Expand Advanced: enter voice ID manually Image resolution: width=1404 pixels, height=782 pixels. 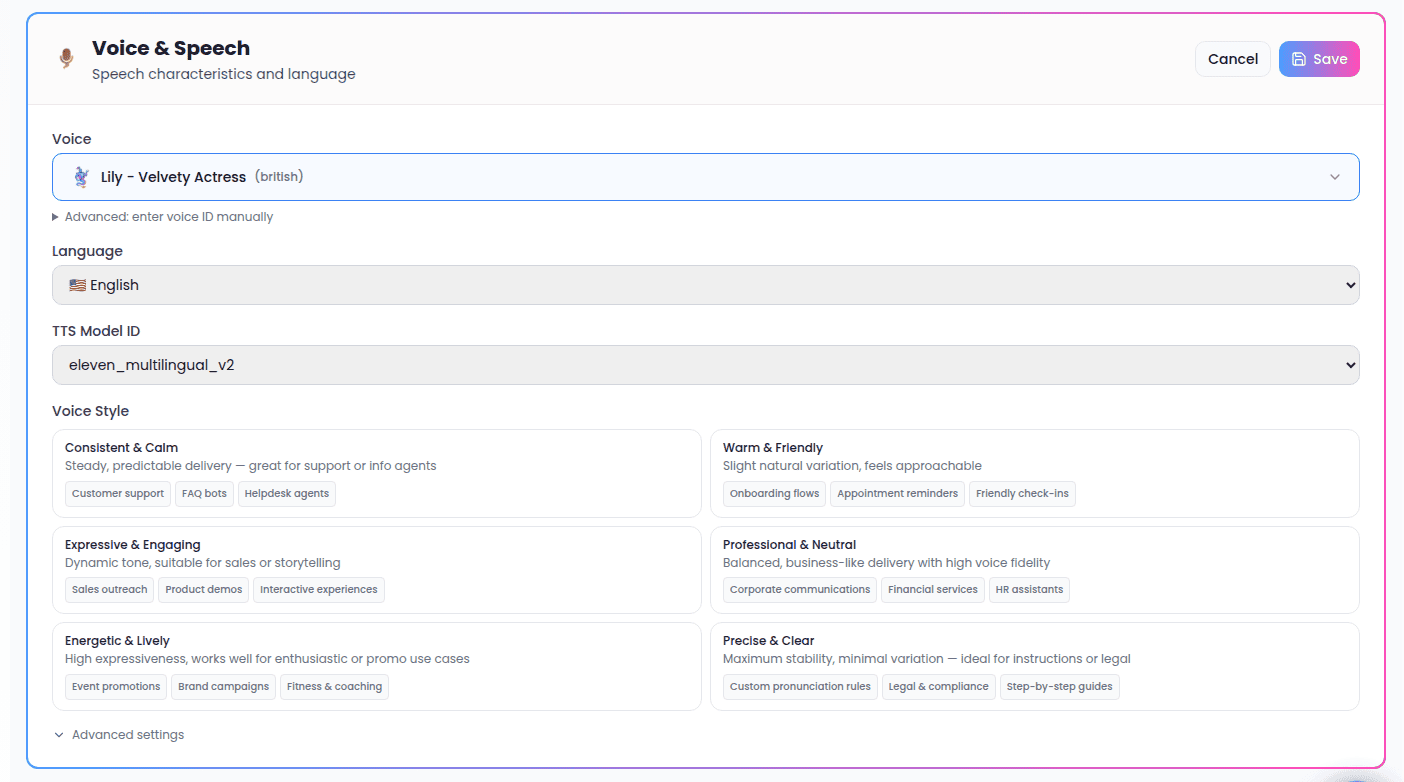[x=163, y=217]
